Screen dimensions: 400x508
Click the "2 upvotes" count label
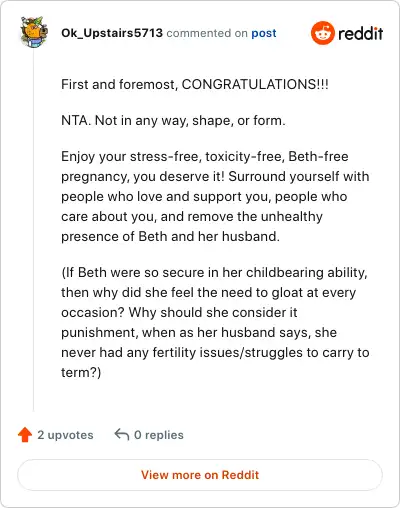(65, 435)
